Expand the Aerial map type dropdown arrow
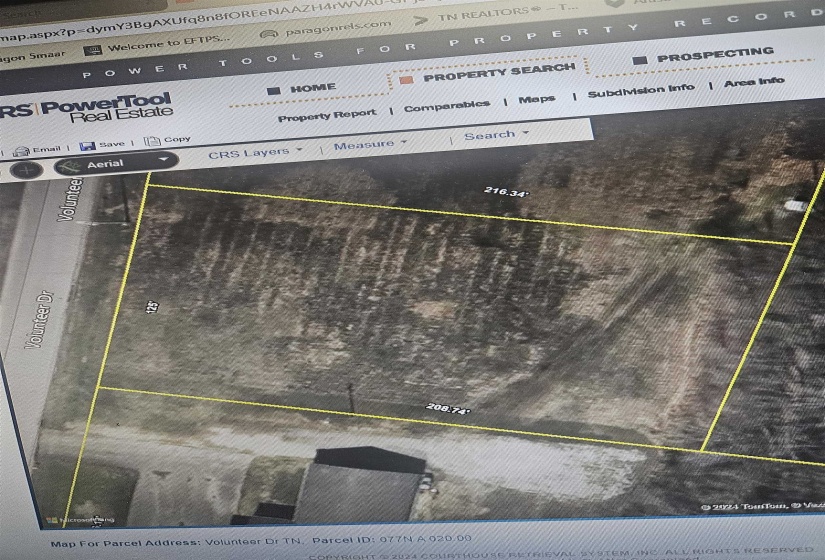The height and width of the screenshot is (560, 825). point(163,159)
